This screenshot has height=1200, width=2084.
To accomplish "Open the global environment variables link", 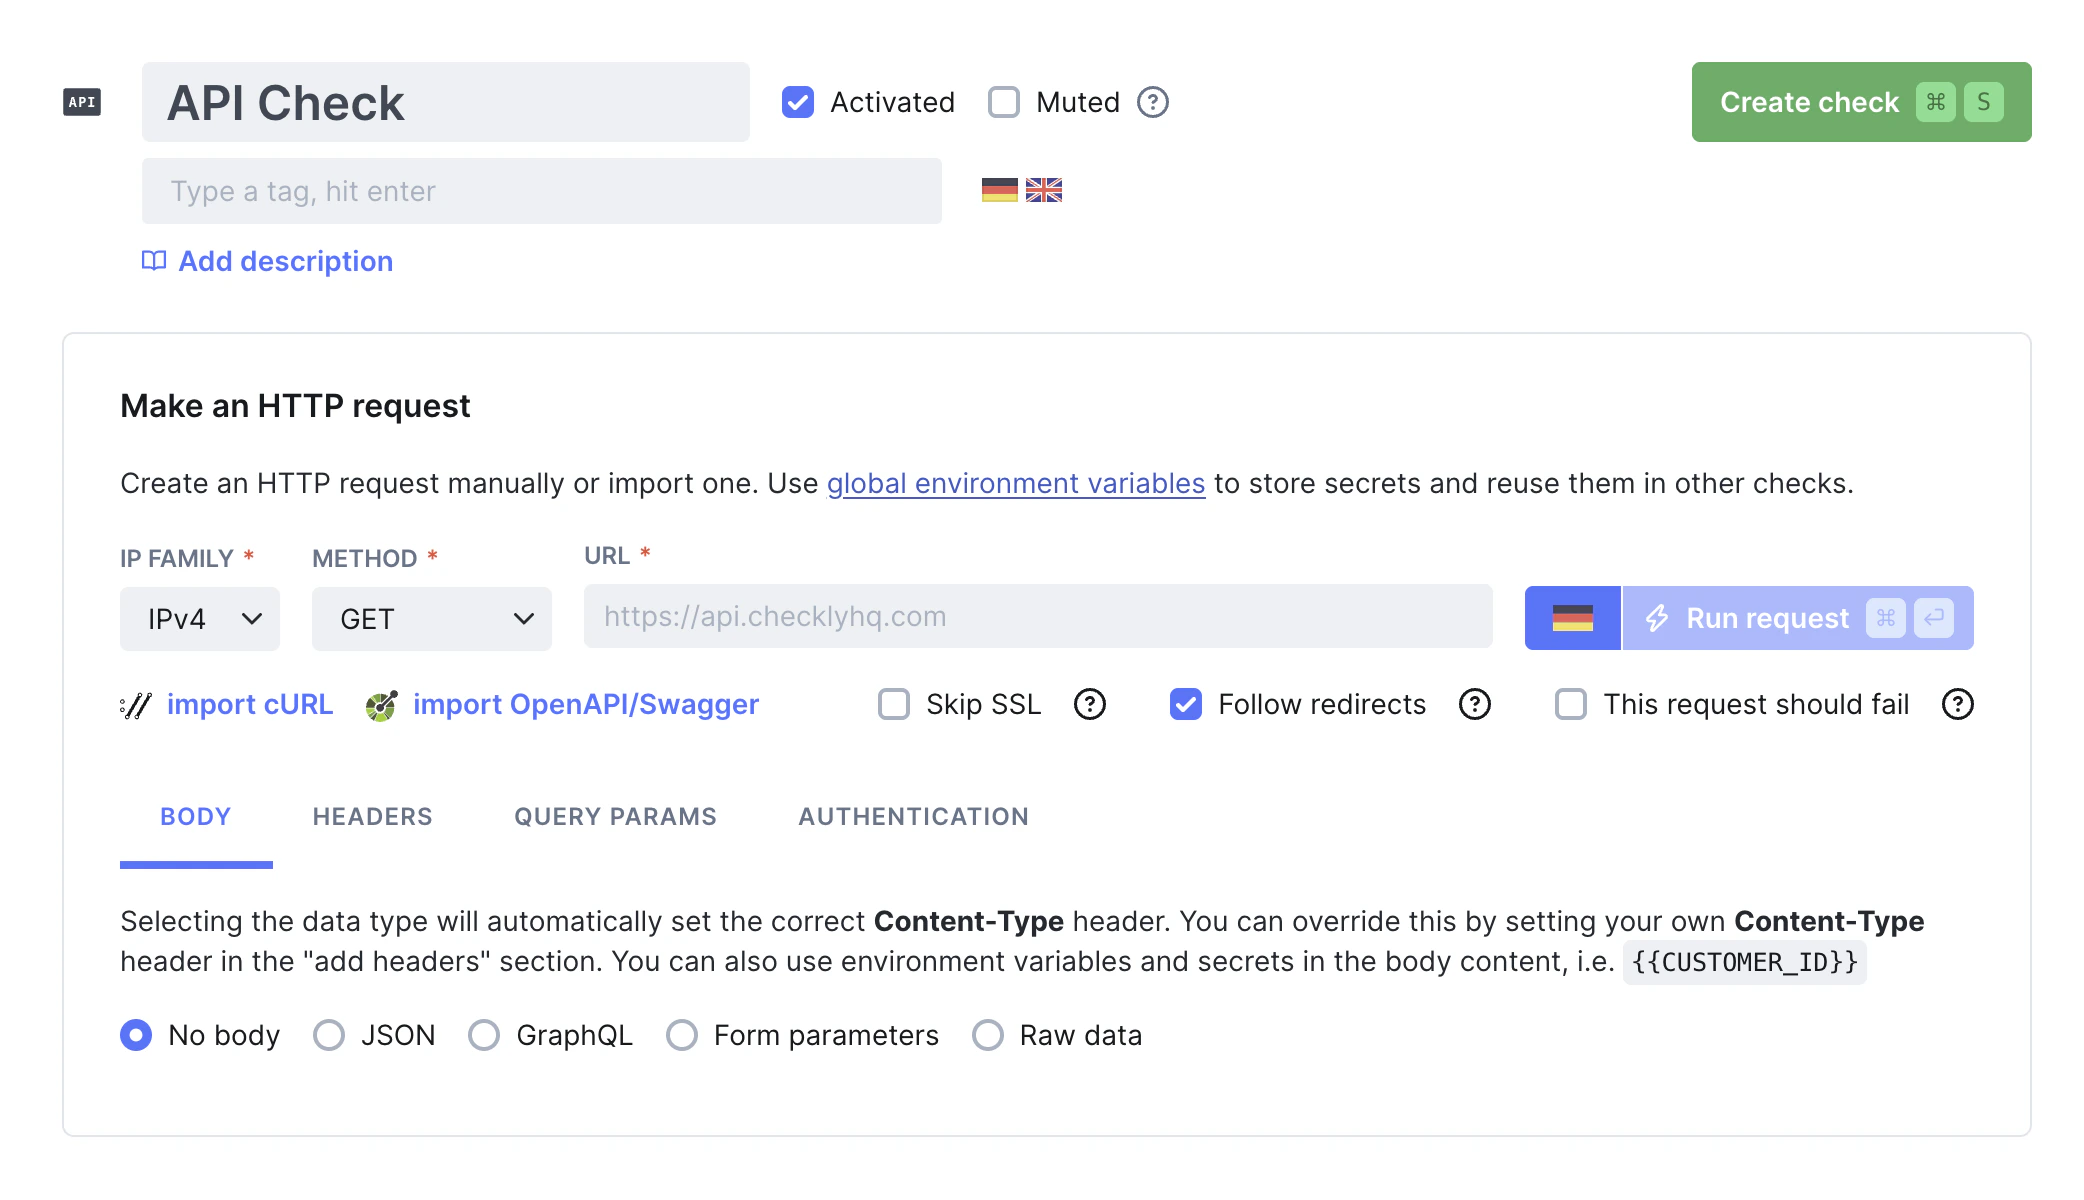I will (1015, 483).
